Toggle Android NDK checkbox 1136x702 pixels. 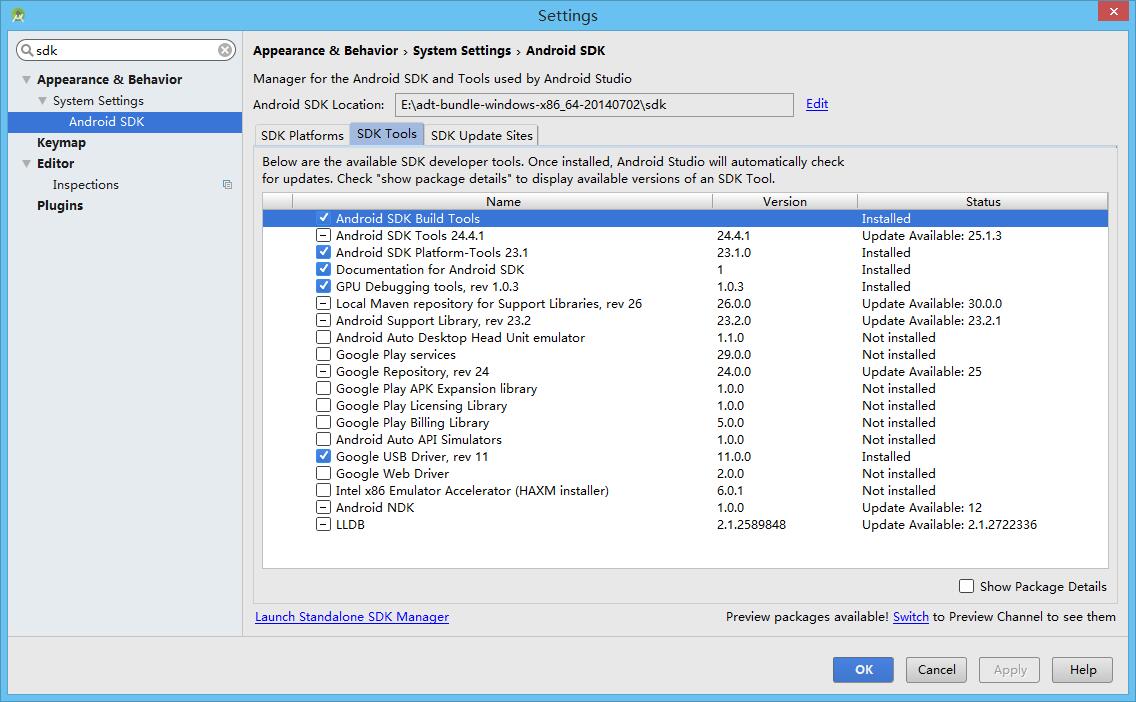pos(323,508)
